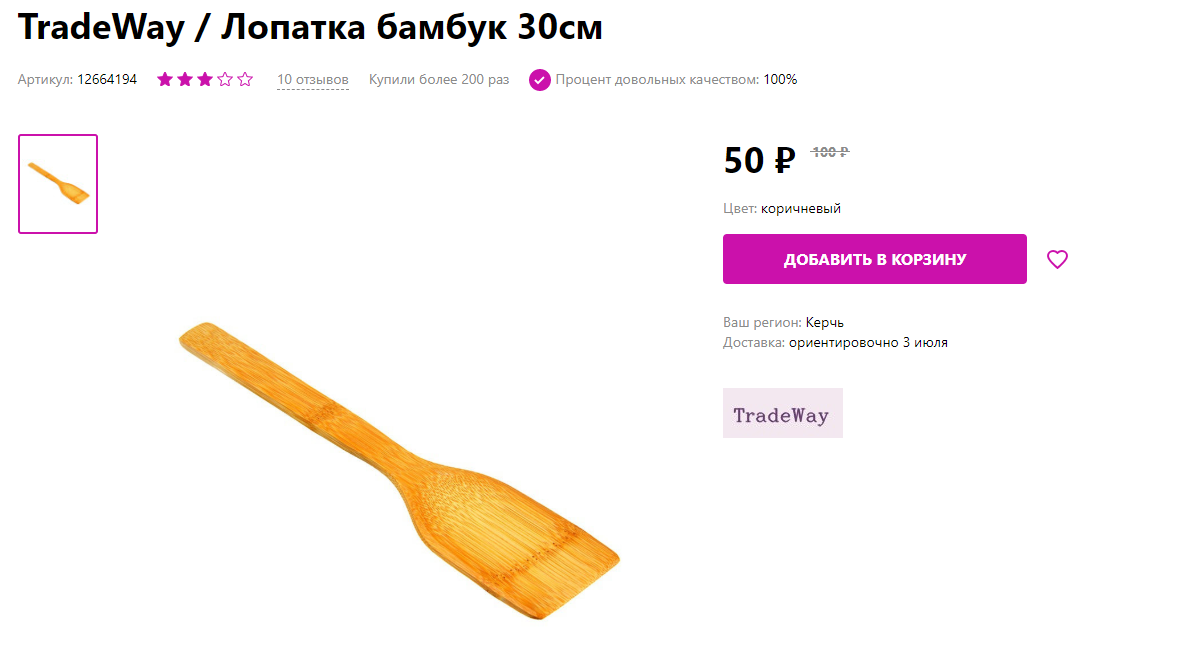Click the 50 ₽ current price
This screenshot has width=1180, height=668.
[759, 160]
